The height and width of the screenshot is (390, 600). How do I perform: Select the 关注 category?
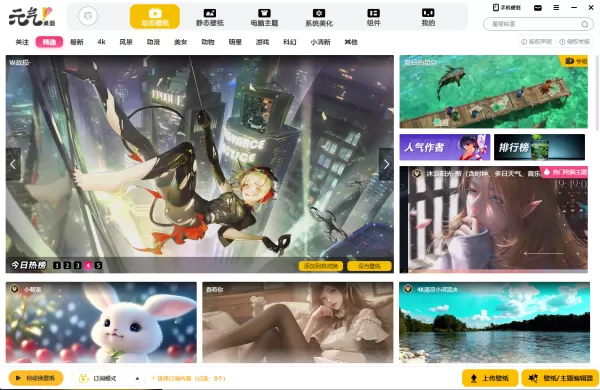[x=22, y=42]
